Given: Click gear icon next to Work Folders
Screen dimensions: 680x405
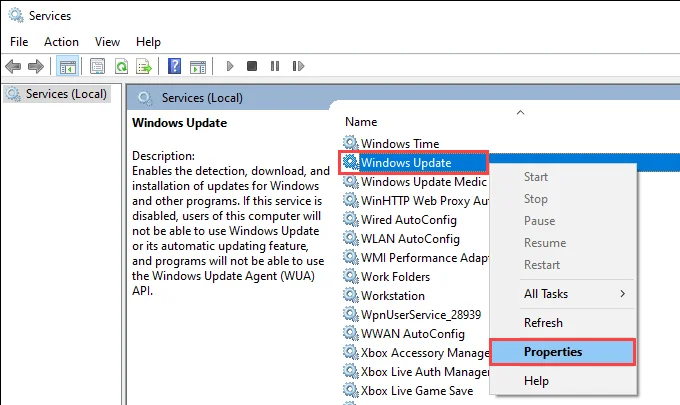Looking at the screenshot, I should click(350, 276).
